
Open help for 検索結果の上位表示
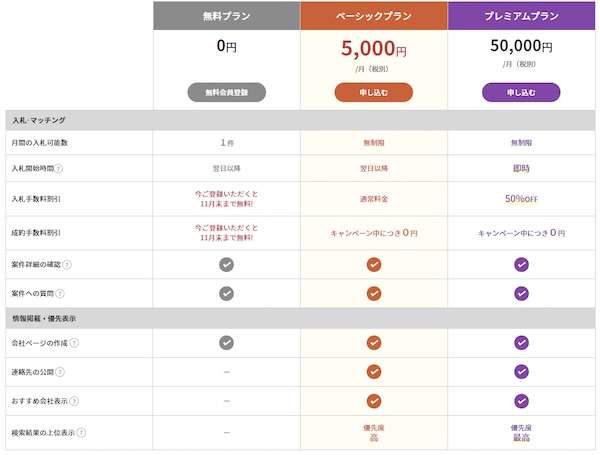(x=81, y=432)
